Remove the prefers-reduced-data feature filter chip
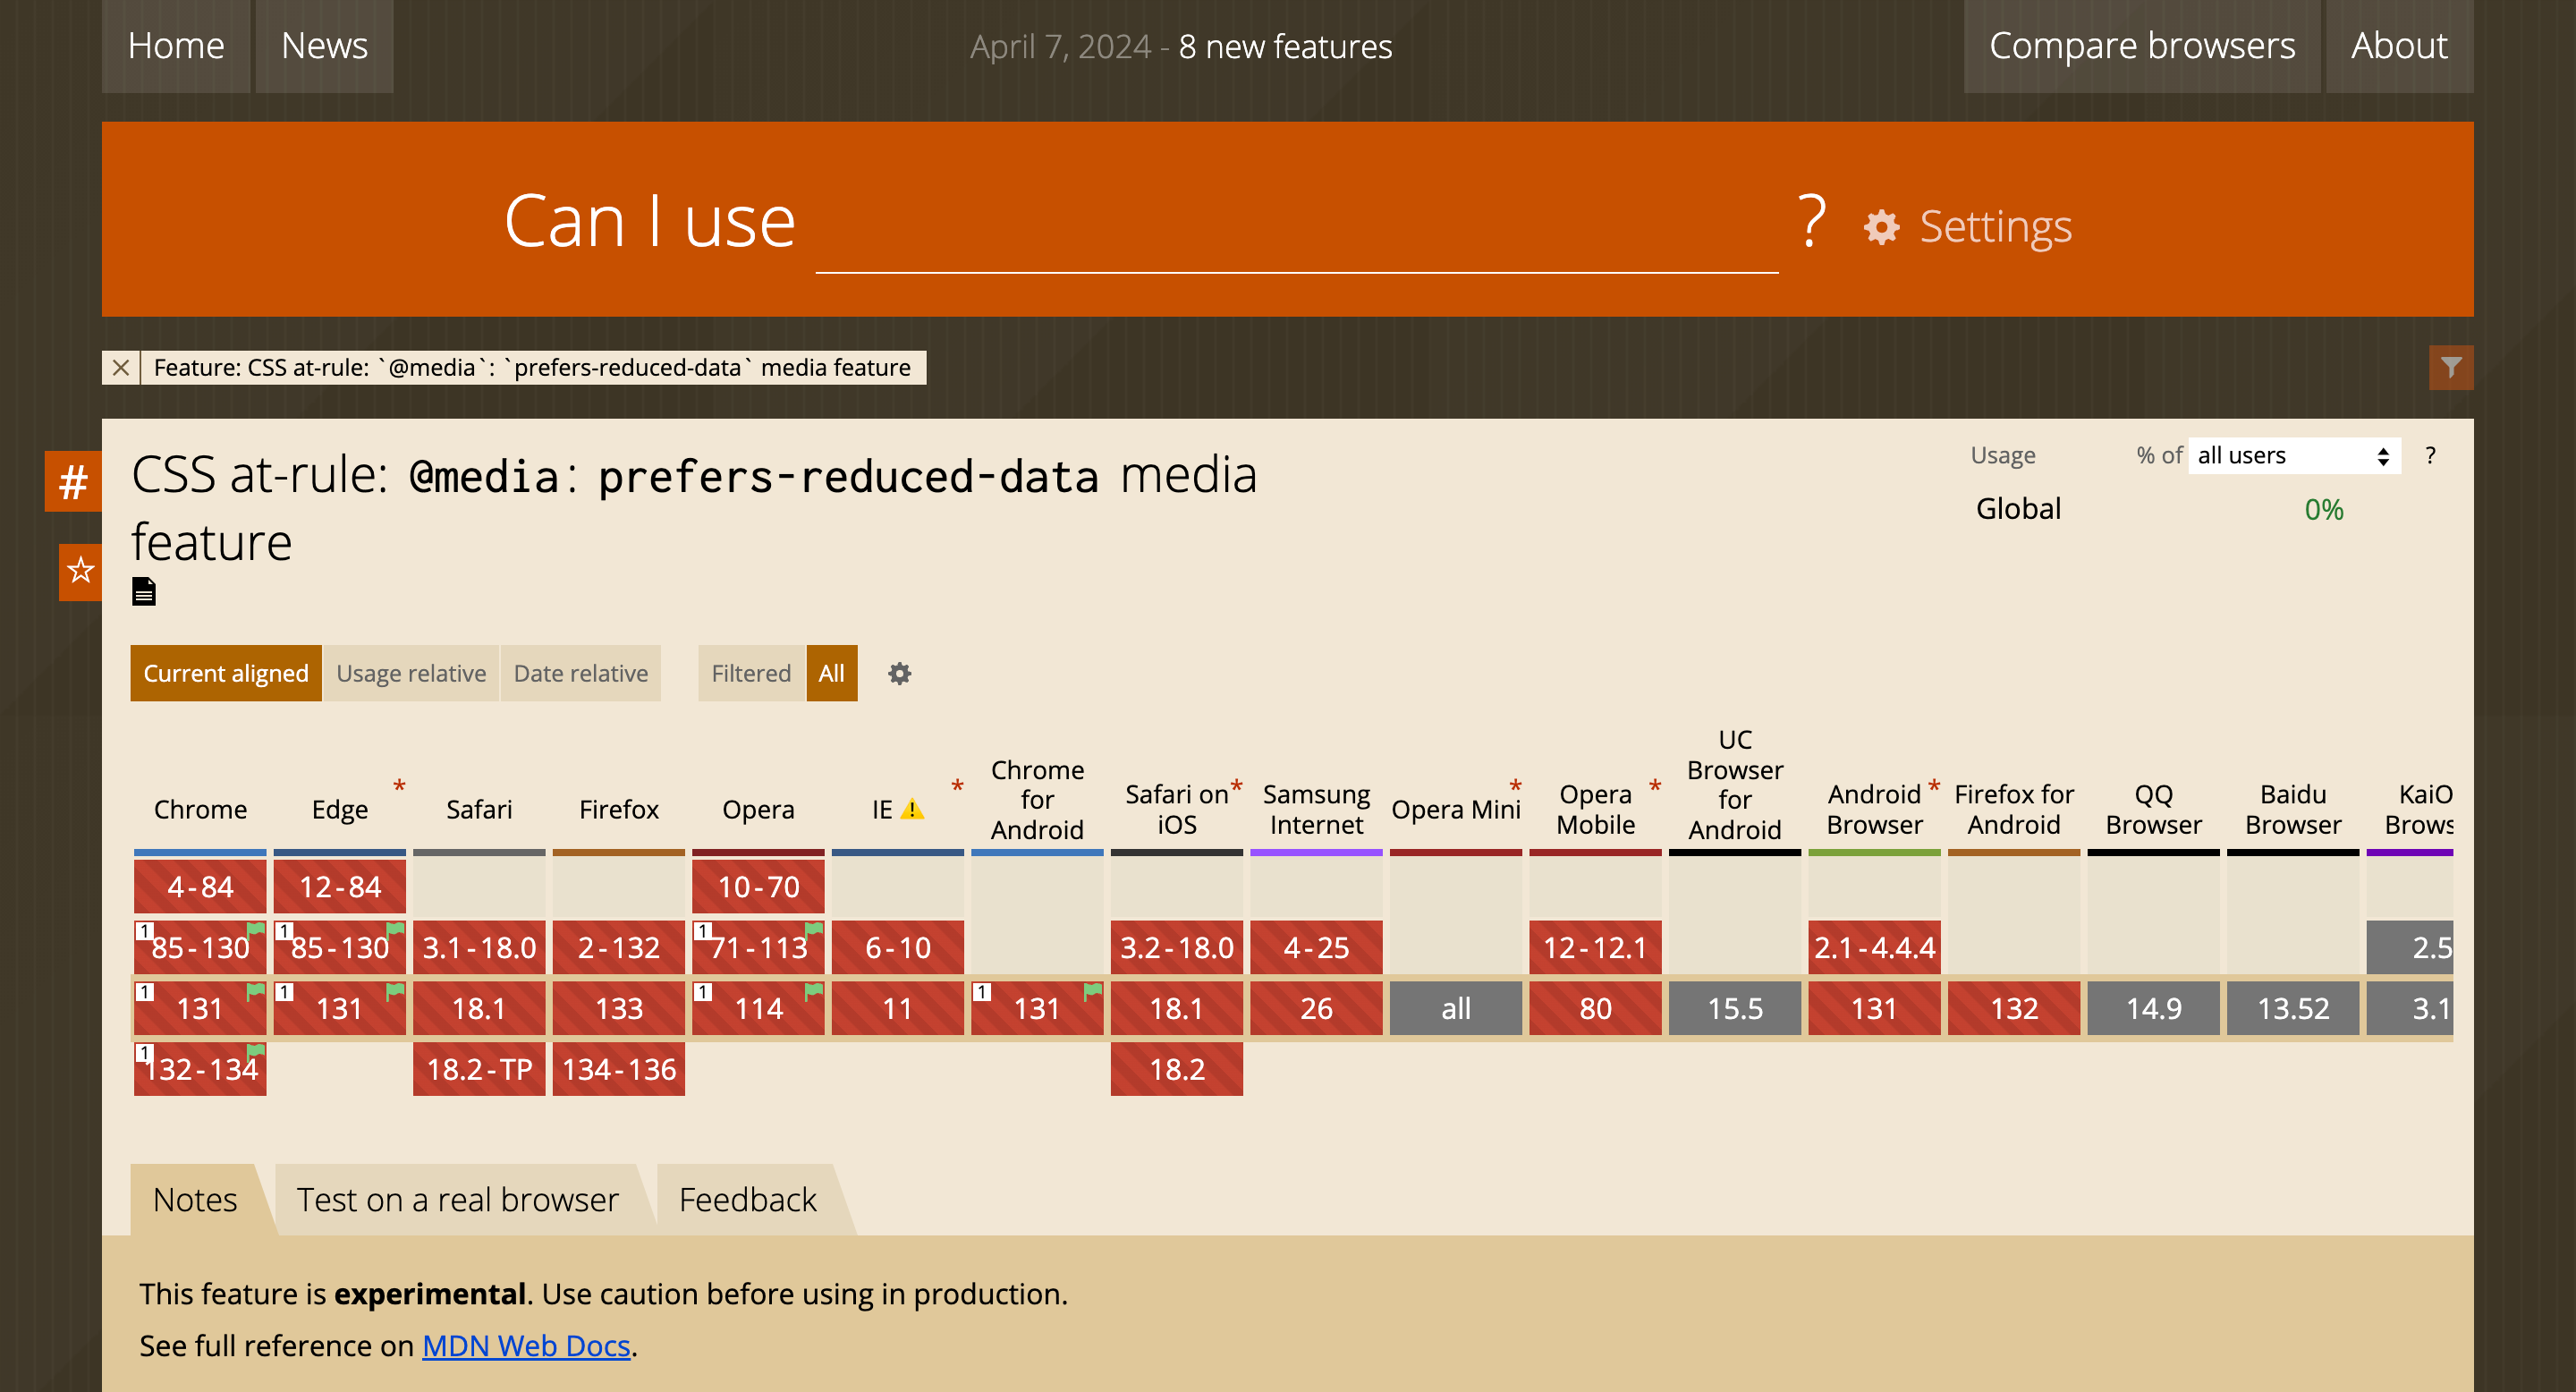2576x1392 pixels. click(121, 367)
